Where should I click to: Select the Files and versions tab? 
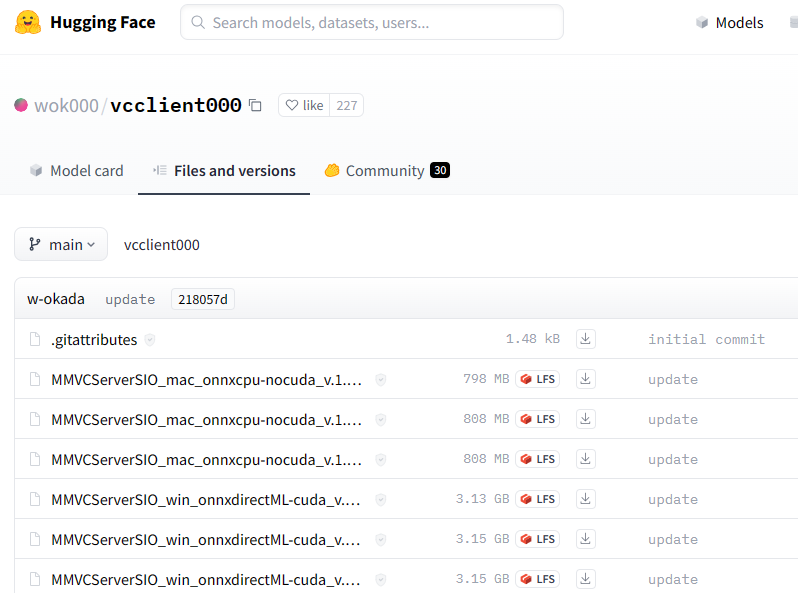(x=224, y=171)
